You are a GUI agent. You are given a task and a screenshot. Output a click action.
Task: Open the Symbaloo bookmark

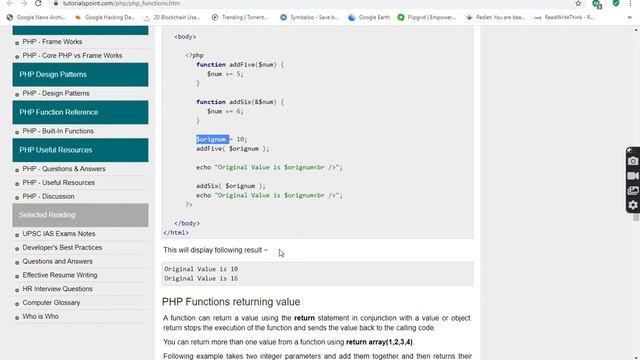click(x=309, y=18)
